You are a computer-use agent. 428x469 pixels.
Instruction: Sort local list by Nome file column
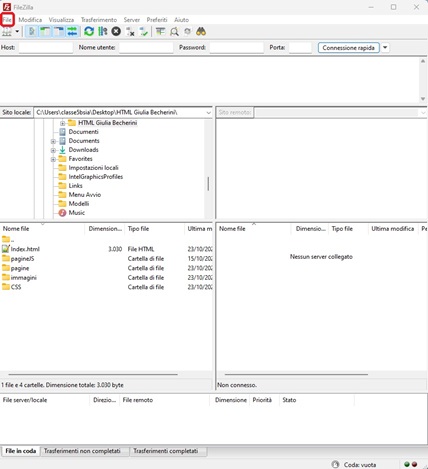point(43,229)
